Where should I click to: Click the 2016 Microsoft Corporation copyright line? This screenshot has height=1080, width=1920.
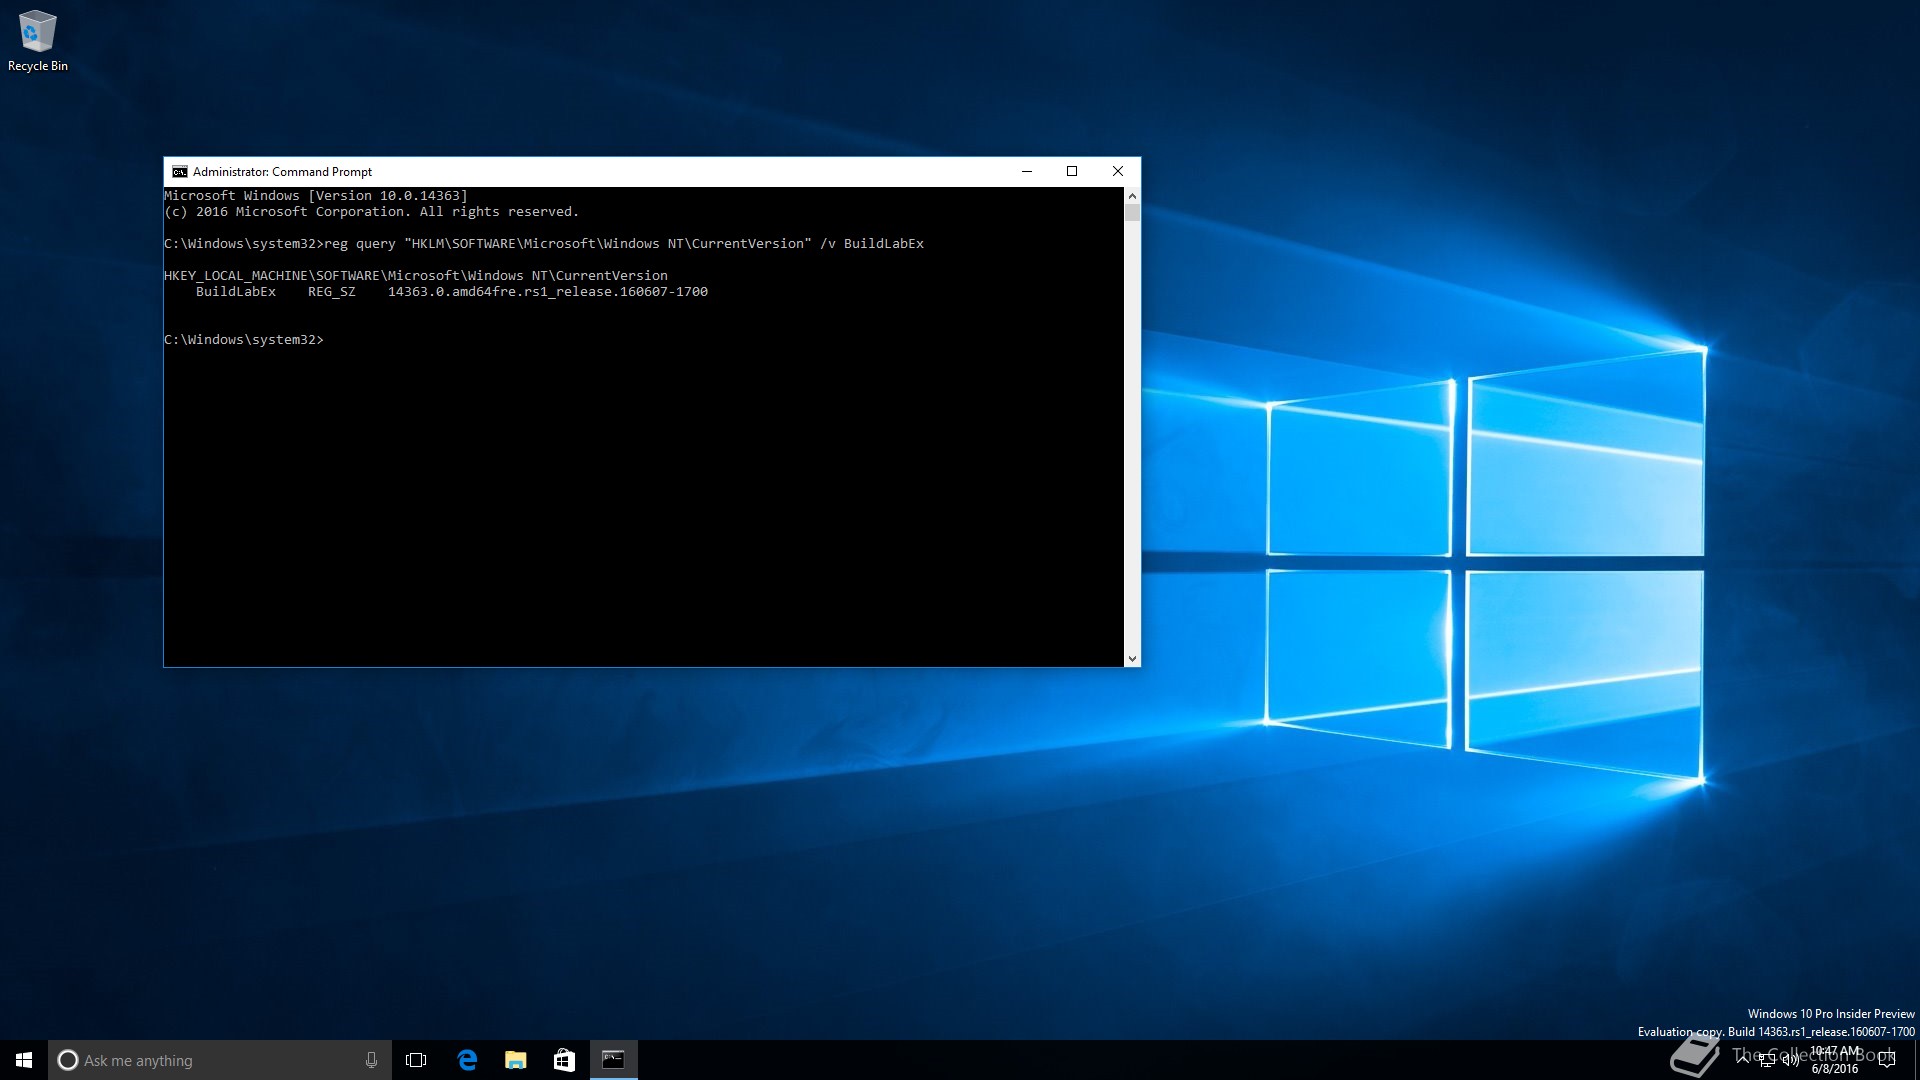point(372,212)
